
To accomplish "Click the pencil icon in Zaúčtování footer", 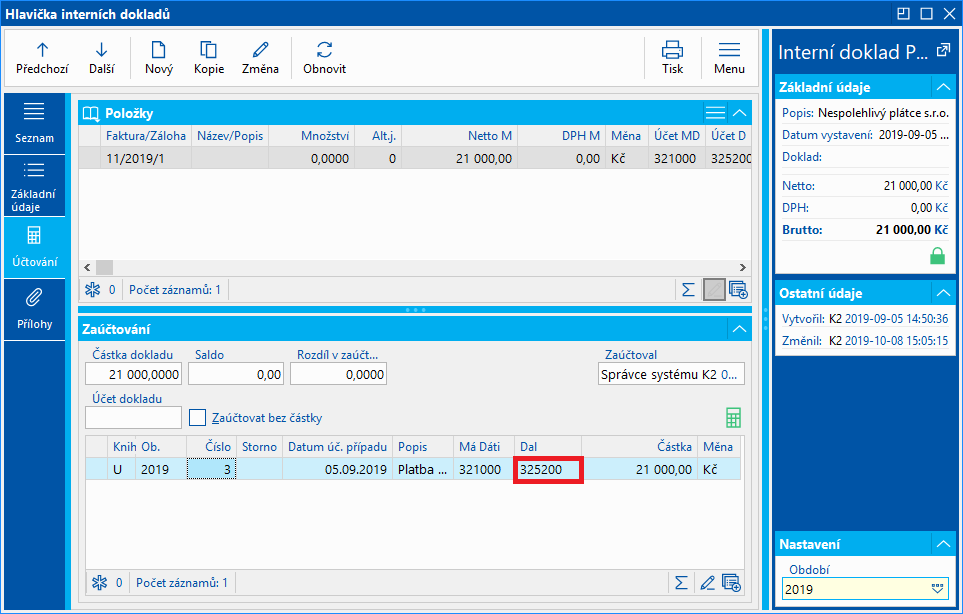I will [707, 583].
